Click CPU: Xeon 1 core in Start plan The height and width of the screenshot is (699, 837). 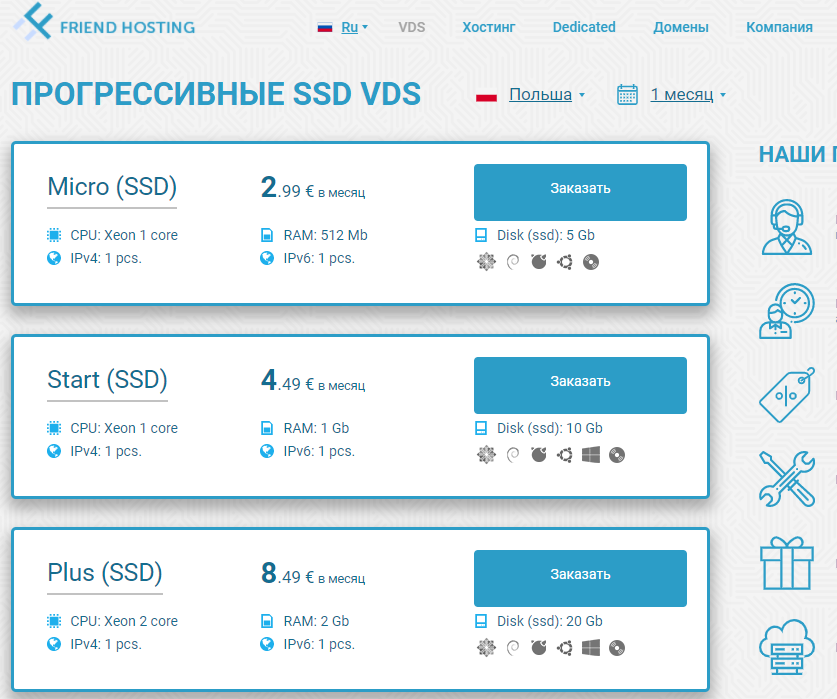(x=124, y=428)
